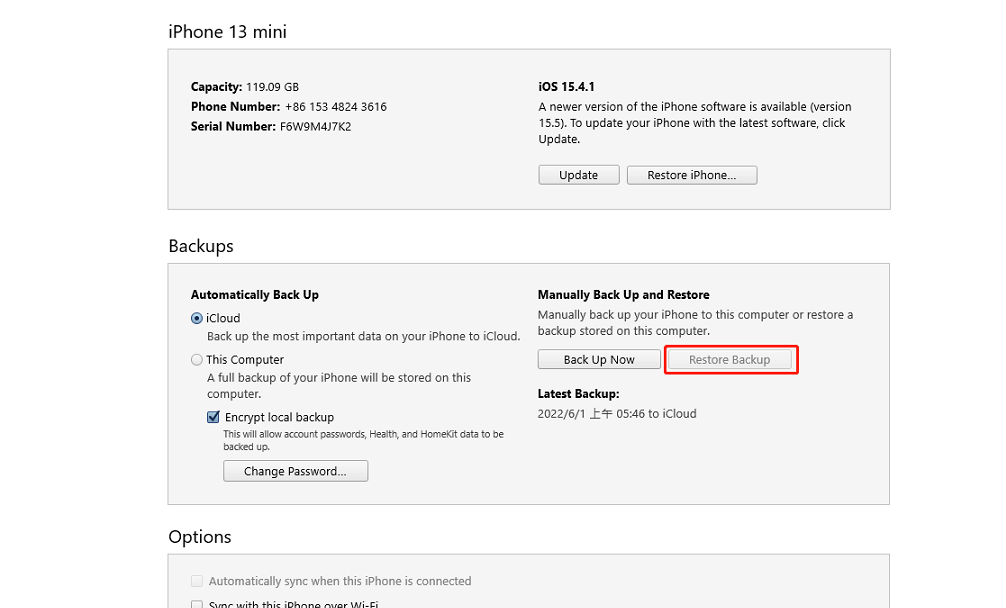Open the Change Password... dialog

click(295, 471)
